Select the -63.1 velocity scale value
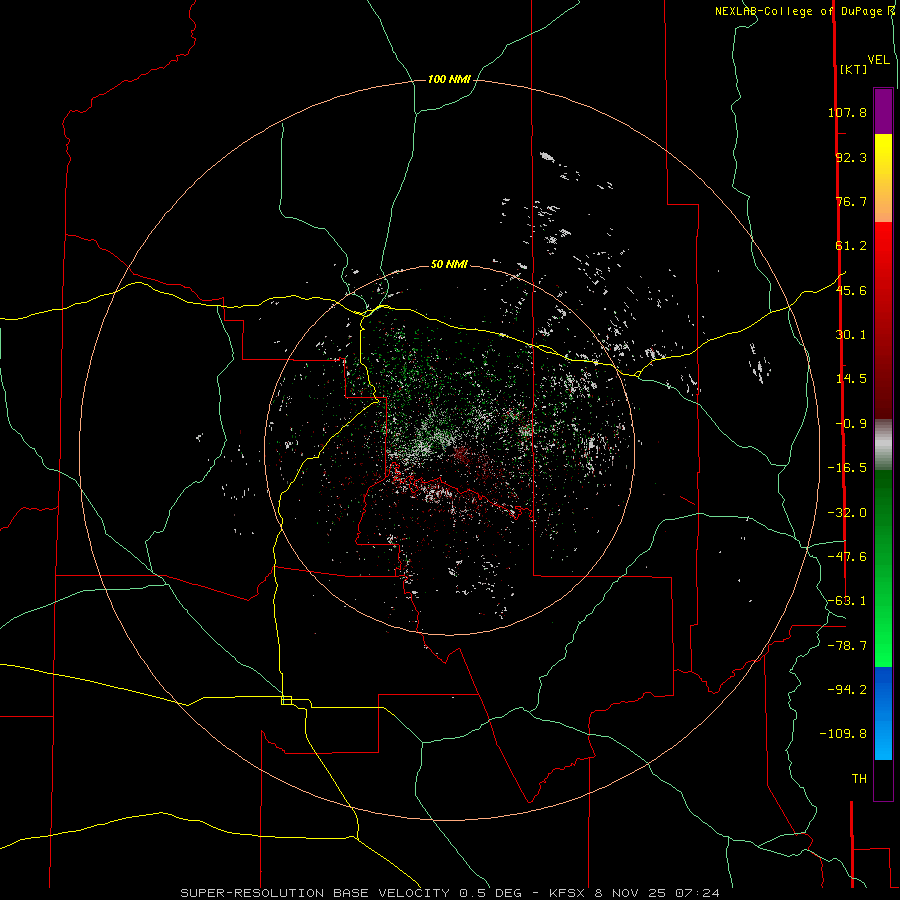The image size is (900, 900). (847, 601)
